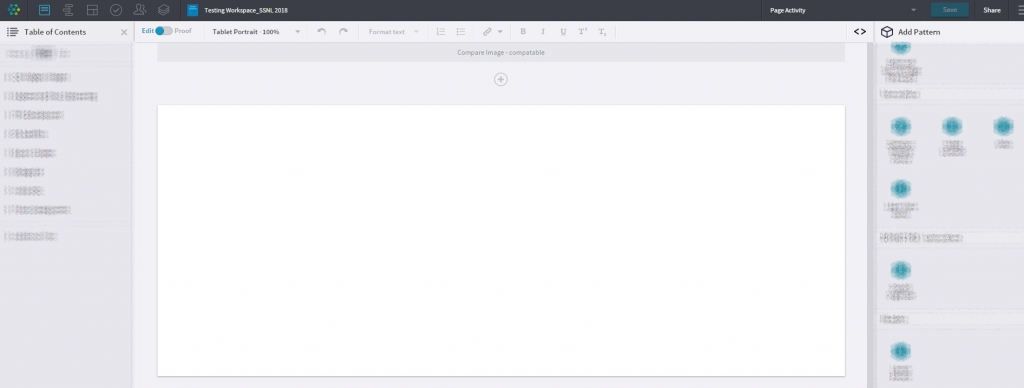Open the users icon in top bar

tap(139, 10)
